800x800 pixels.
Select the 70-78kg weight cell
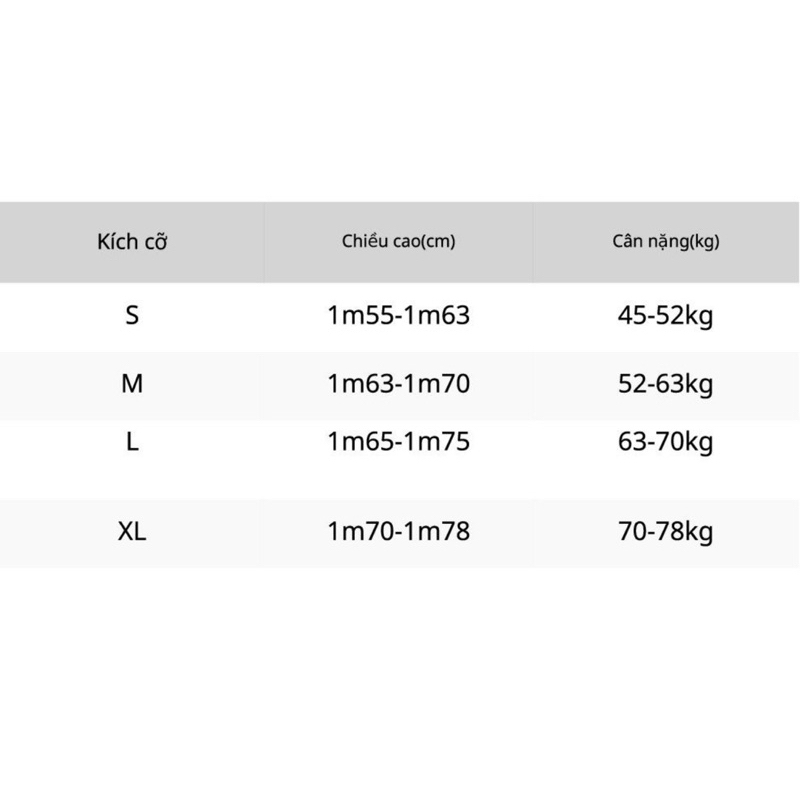(x=666, y=532)
